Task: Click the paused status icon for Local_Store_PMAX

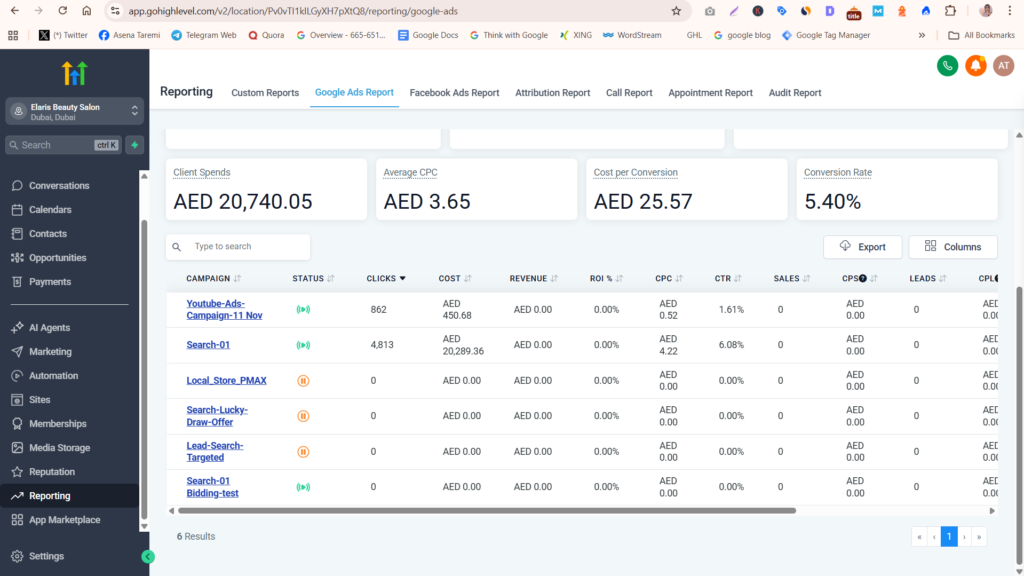Action: click(x=303, y=381)
